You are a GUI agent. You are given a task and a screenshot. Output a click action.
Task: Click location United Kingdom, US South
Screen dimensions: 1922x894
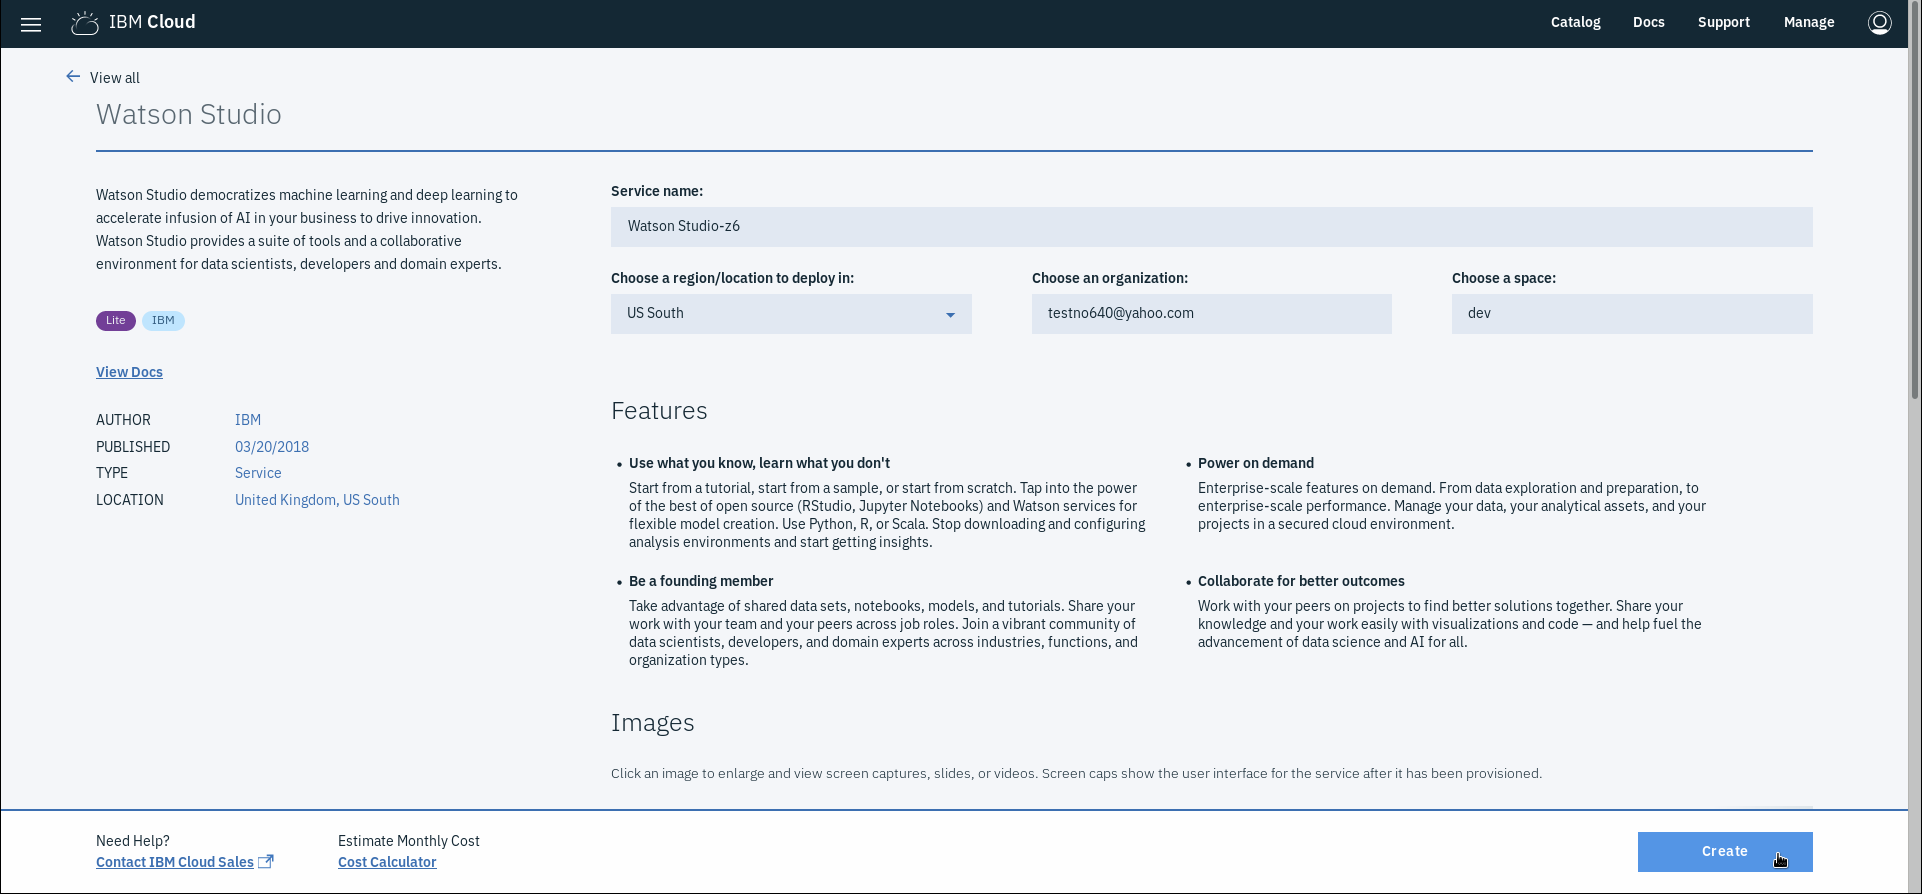pos(317,500)
